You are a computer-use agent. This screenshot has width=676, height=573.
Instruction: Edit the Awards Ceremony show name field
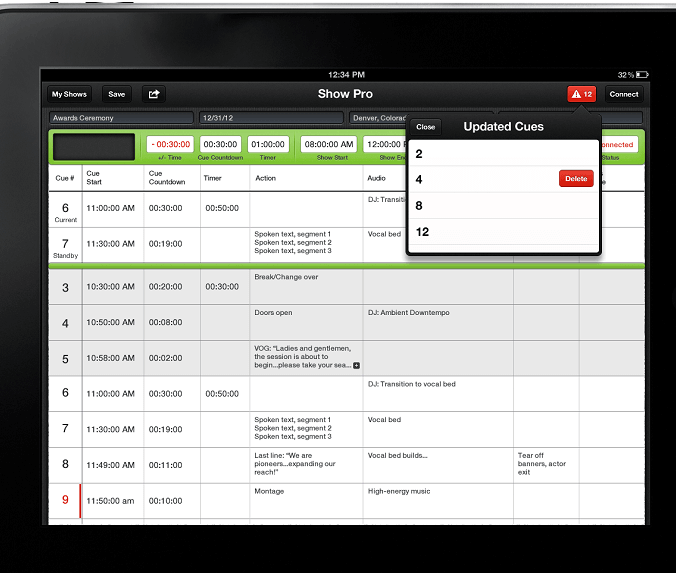(x=121, y=118)
